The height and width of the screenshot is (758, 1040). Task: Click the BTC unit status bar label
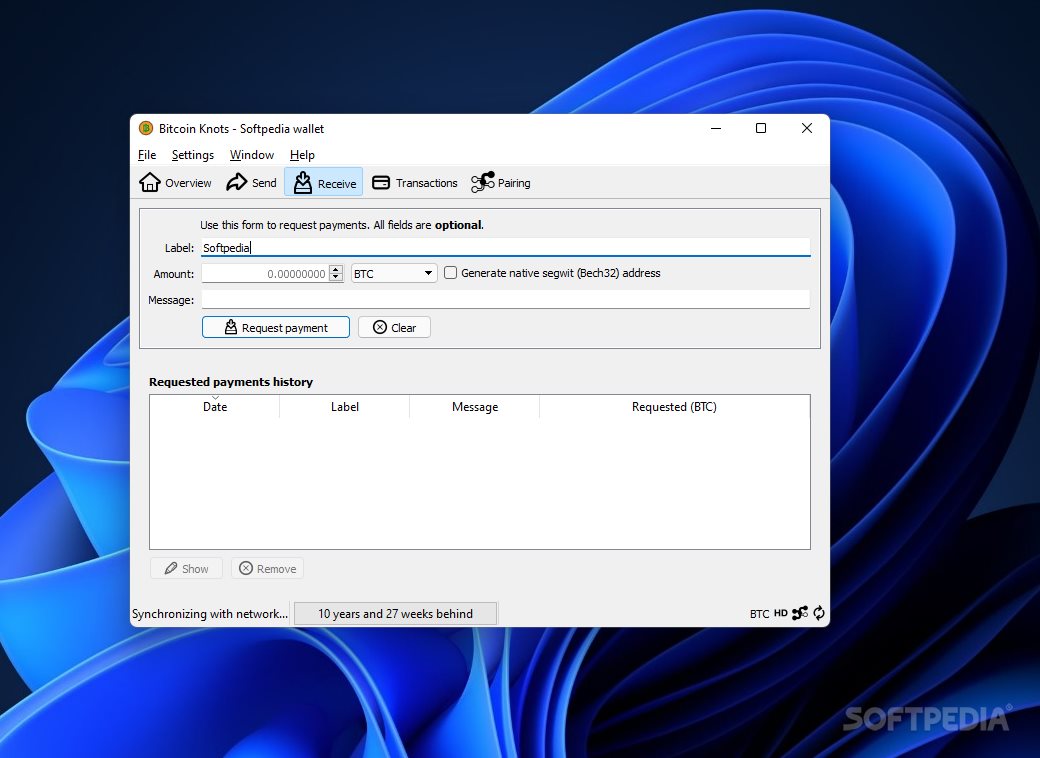[759, 613]
